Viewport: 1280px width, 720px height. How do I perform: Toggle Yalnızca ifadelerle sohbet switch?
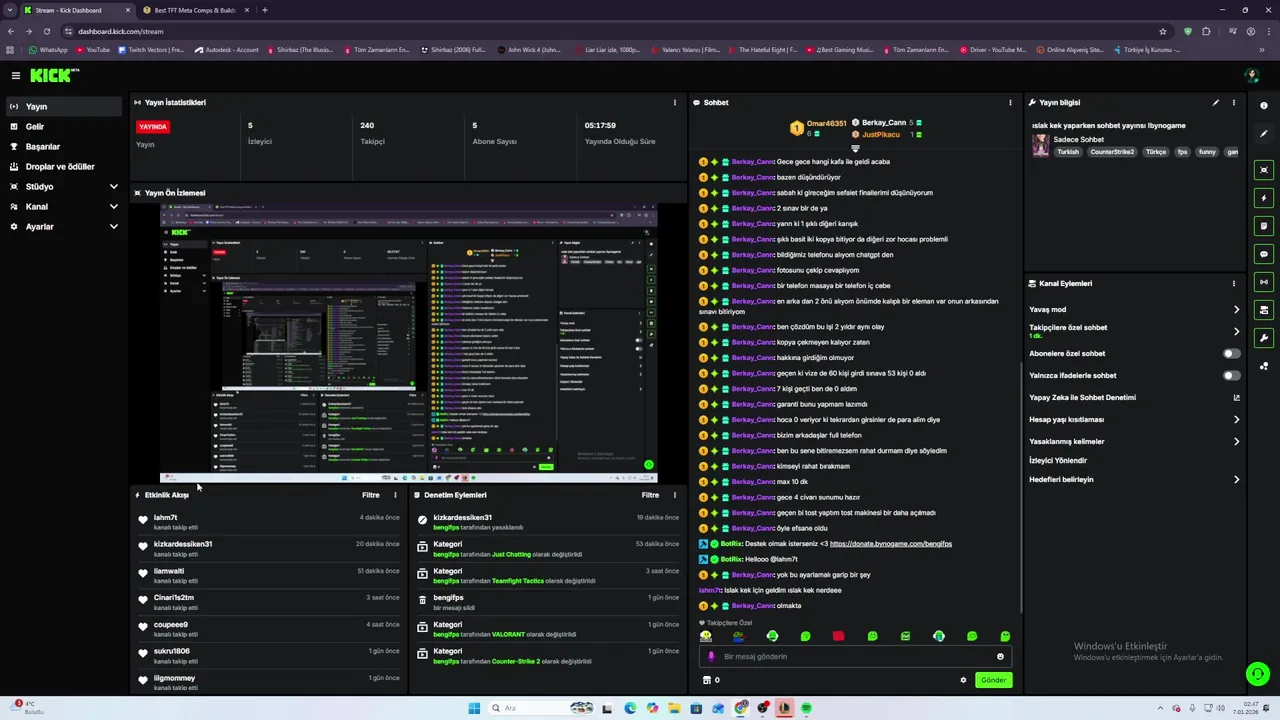click(x=1232, y=375)
